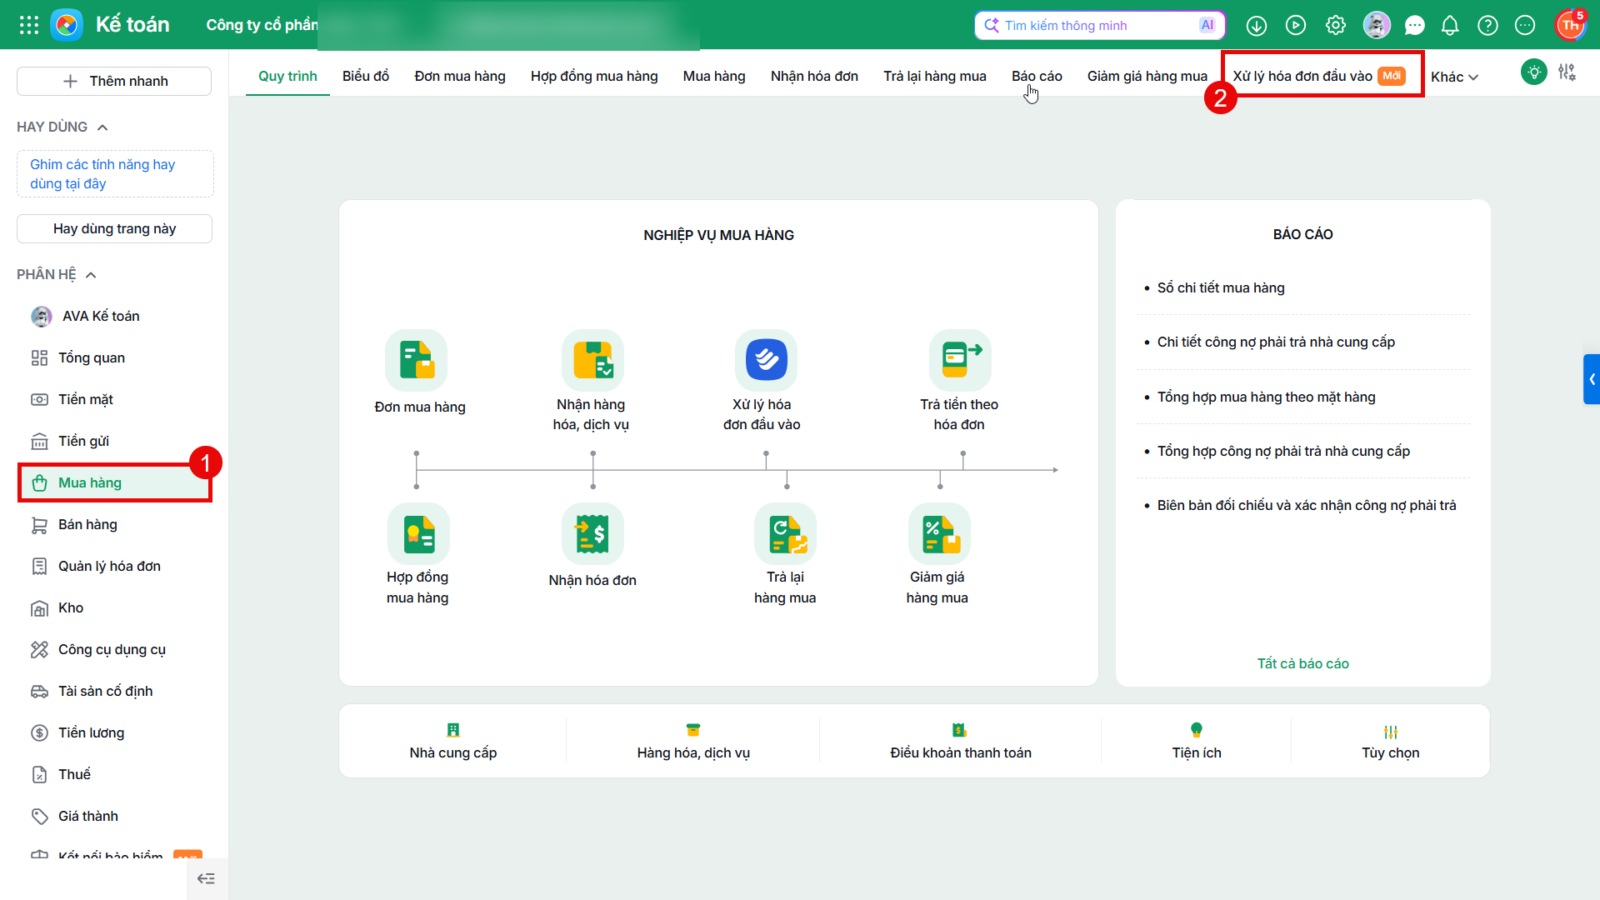Switch to the Biểu đồ tab
This screenshot has height=900, width=1600.
tap(366, 76)
